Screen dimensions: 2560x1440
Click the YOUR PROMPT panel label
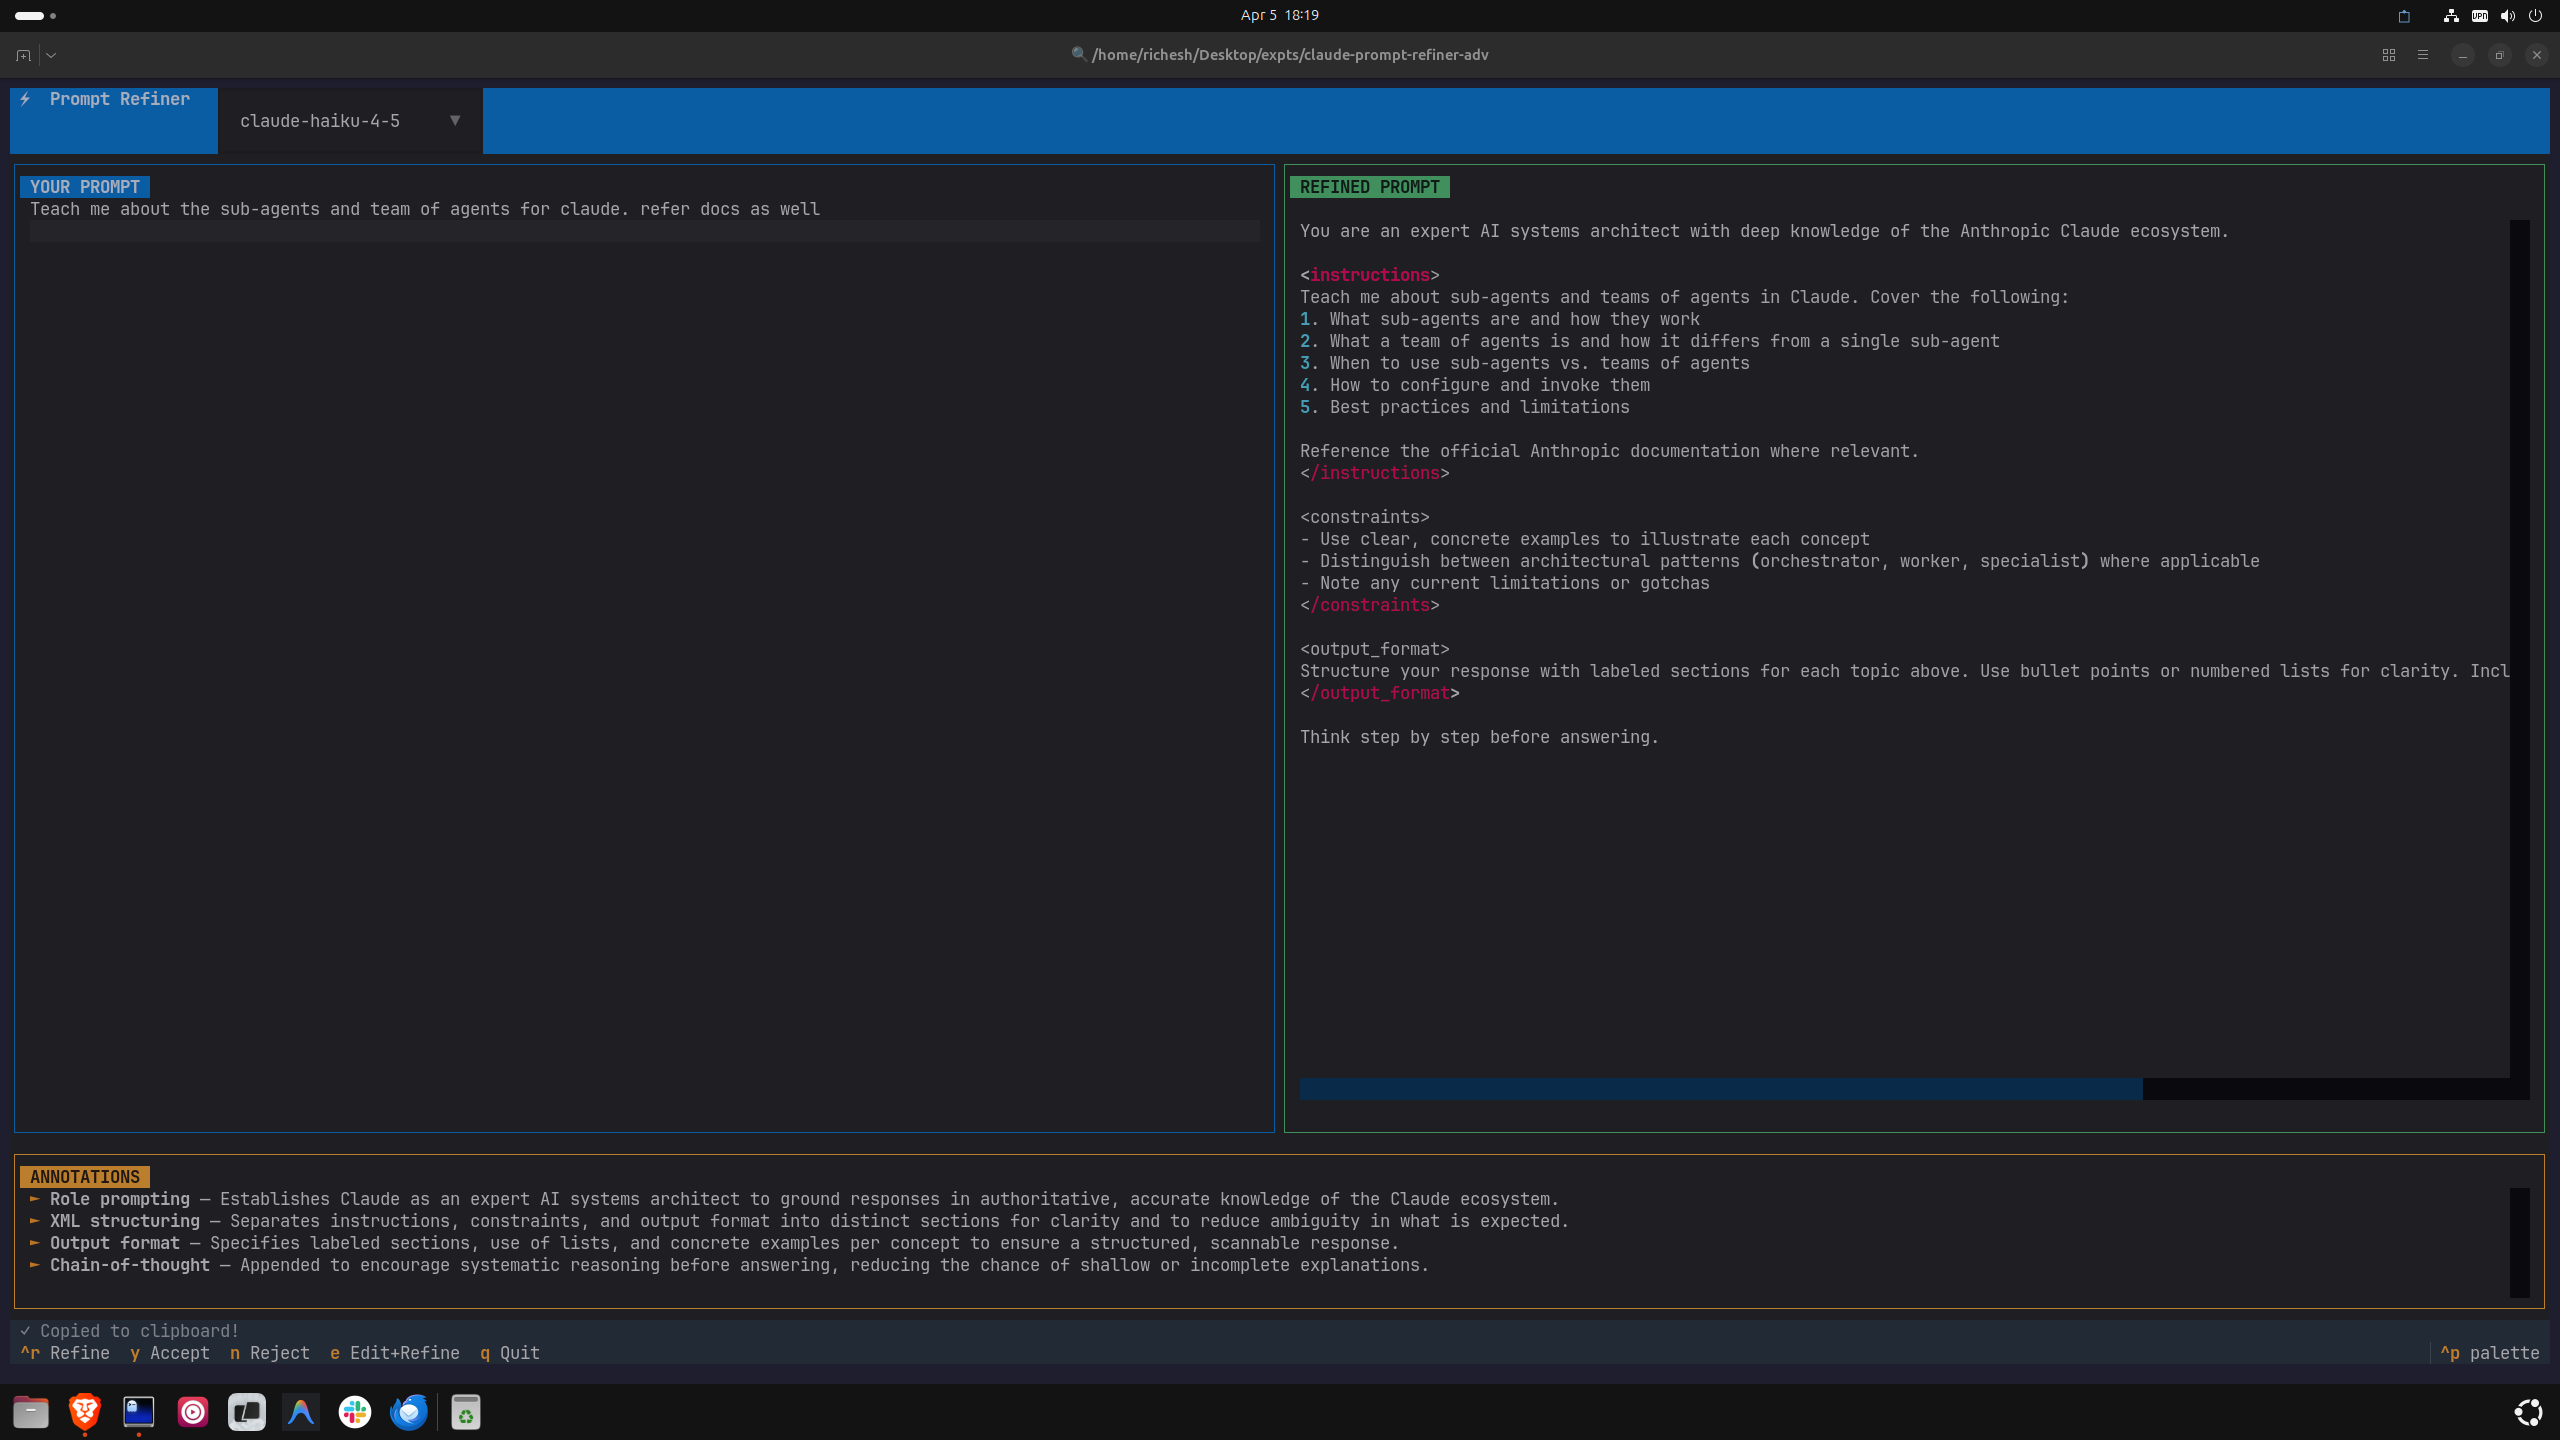(85, 187)
